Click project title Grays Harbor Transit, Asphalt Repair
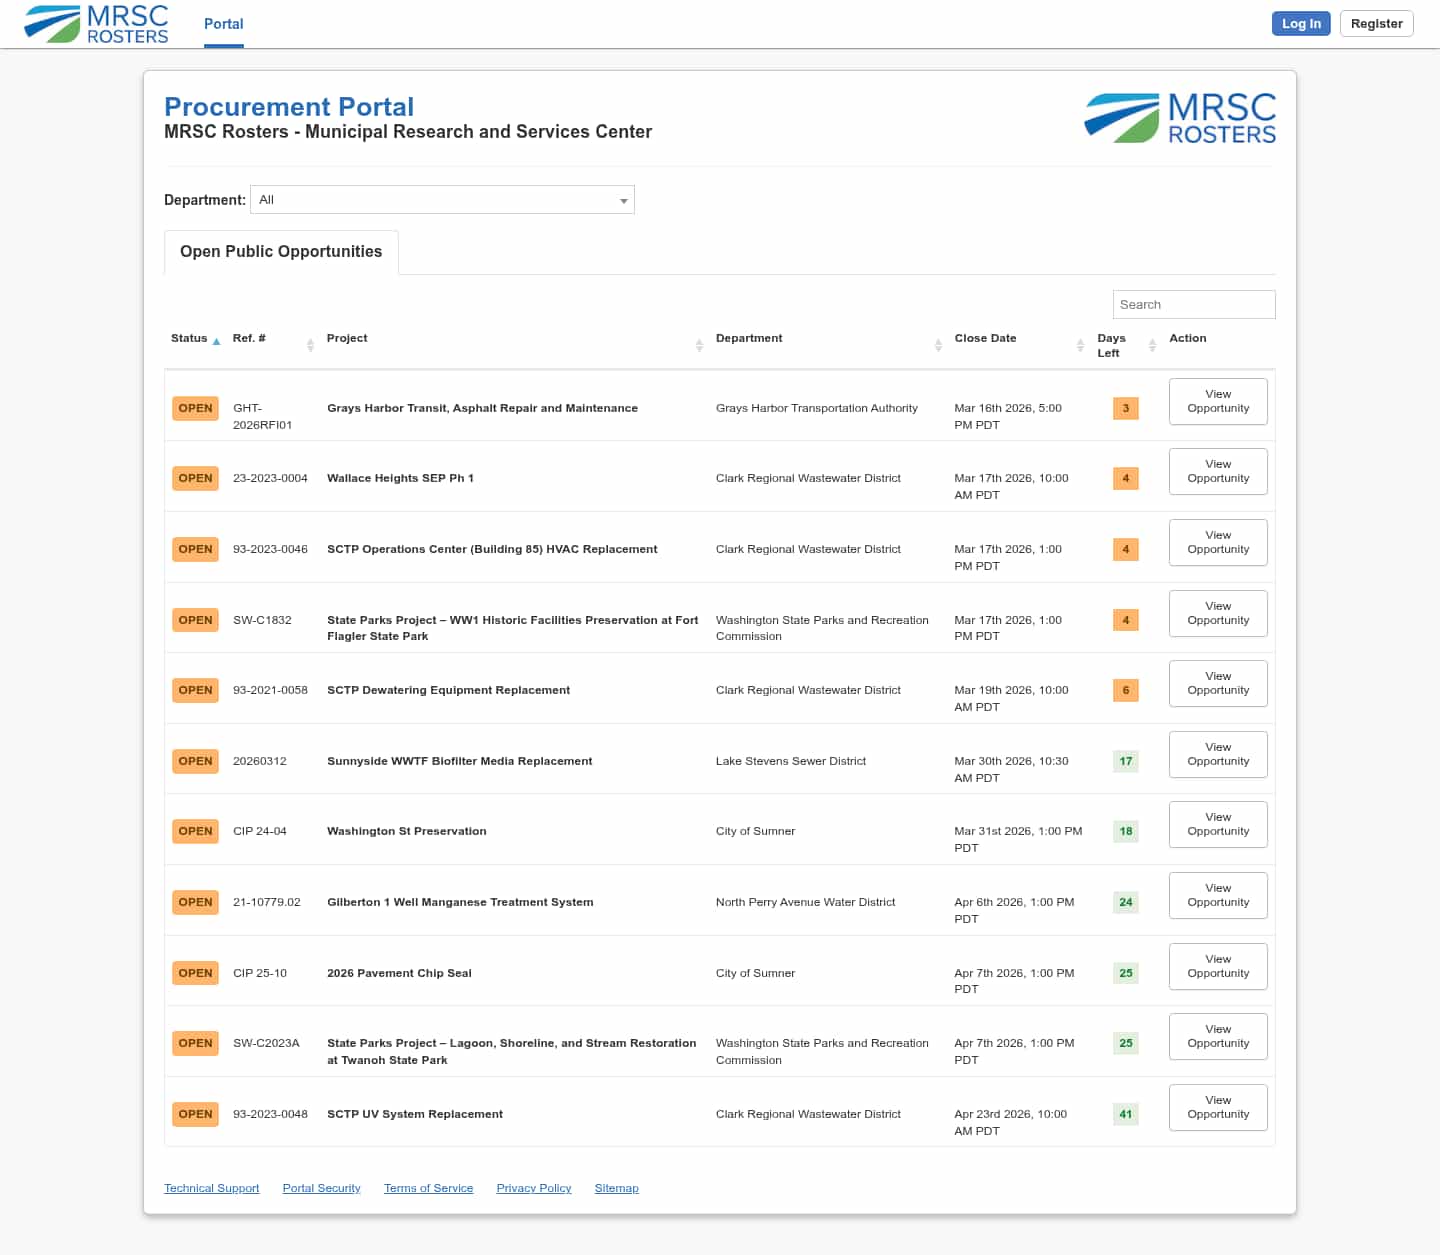This screenshot has height=1255, width=1440. [x=482, y=408]
